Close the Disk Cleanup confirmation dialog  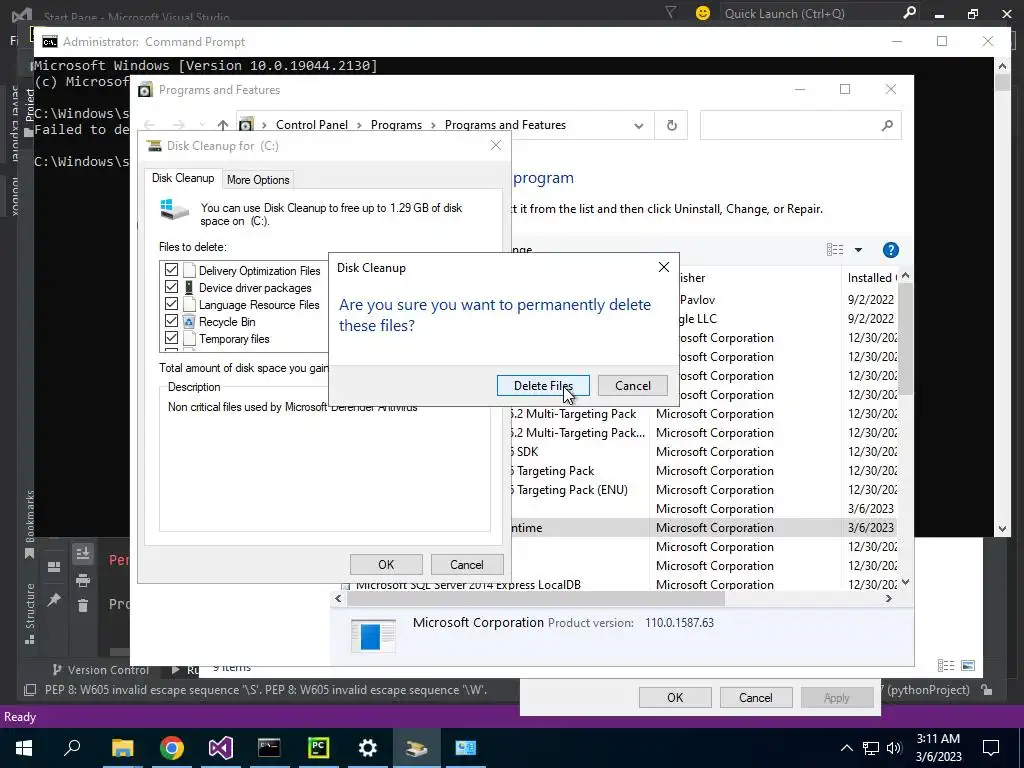(664, 267)
